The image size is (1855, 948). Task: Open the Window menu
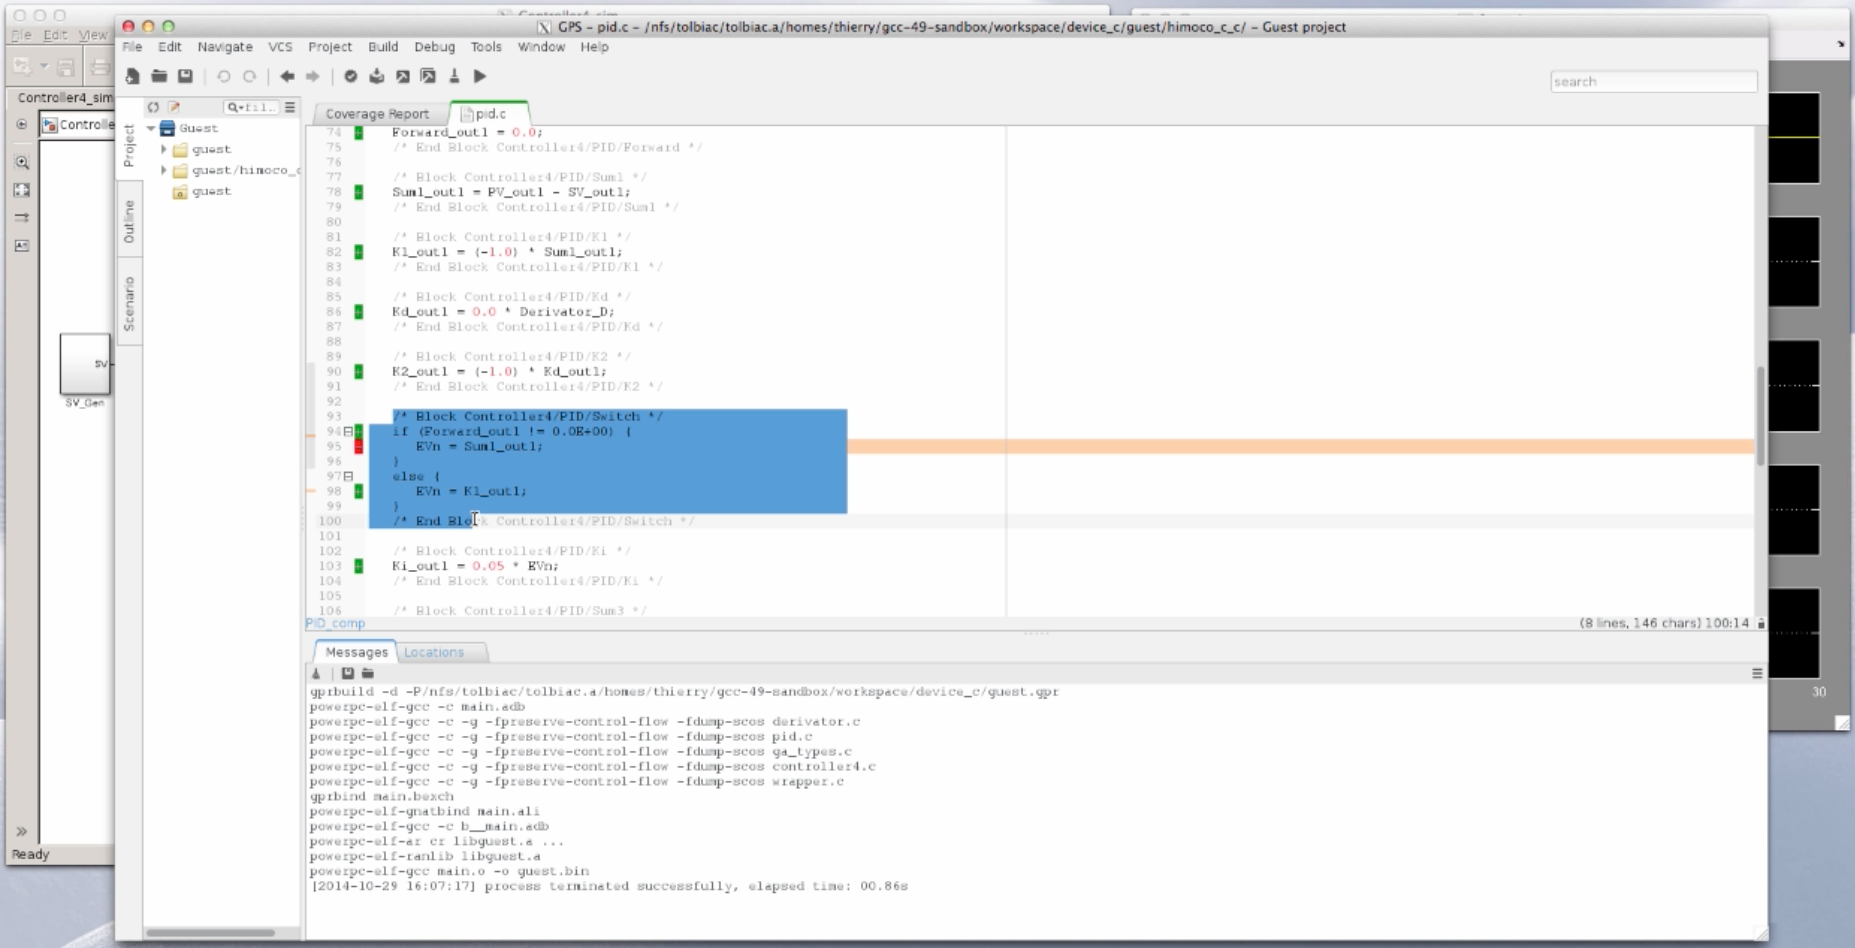pos(541,47)
